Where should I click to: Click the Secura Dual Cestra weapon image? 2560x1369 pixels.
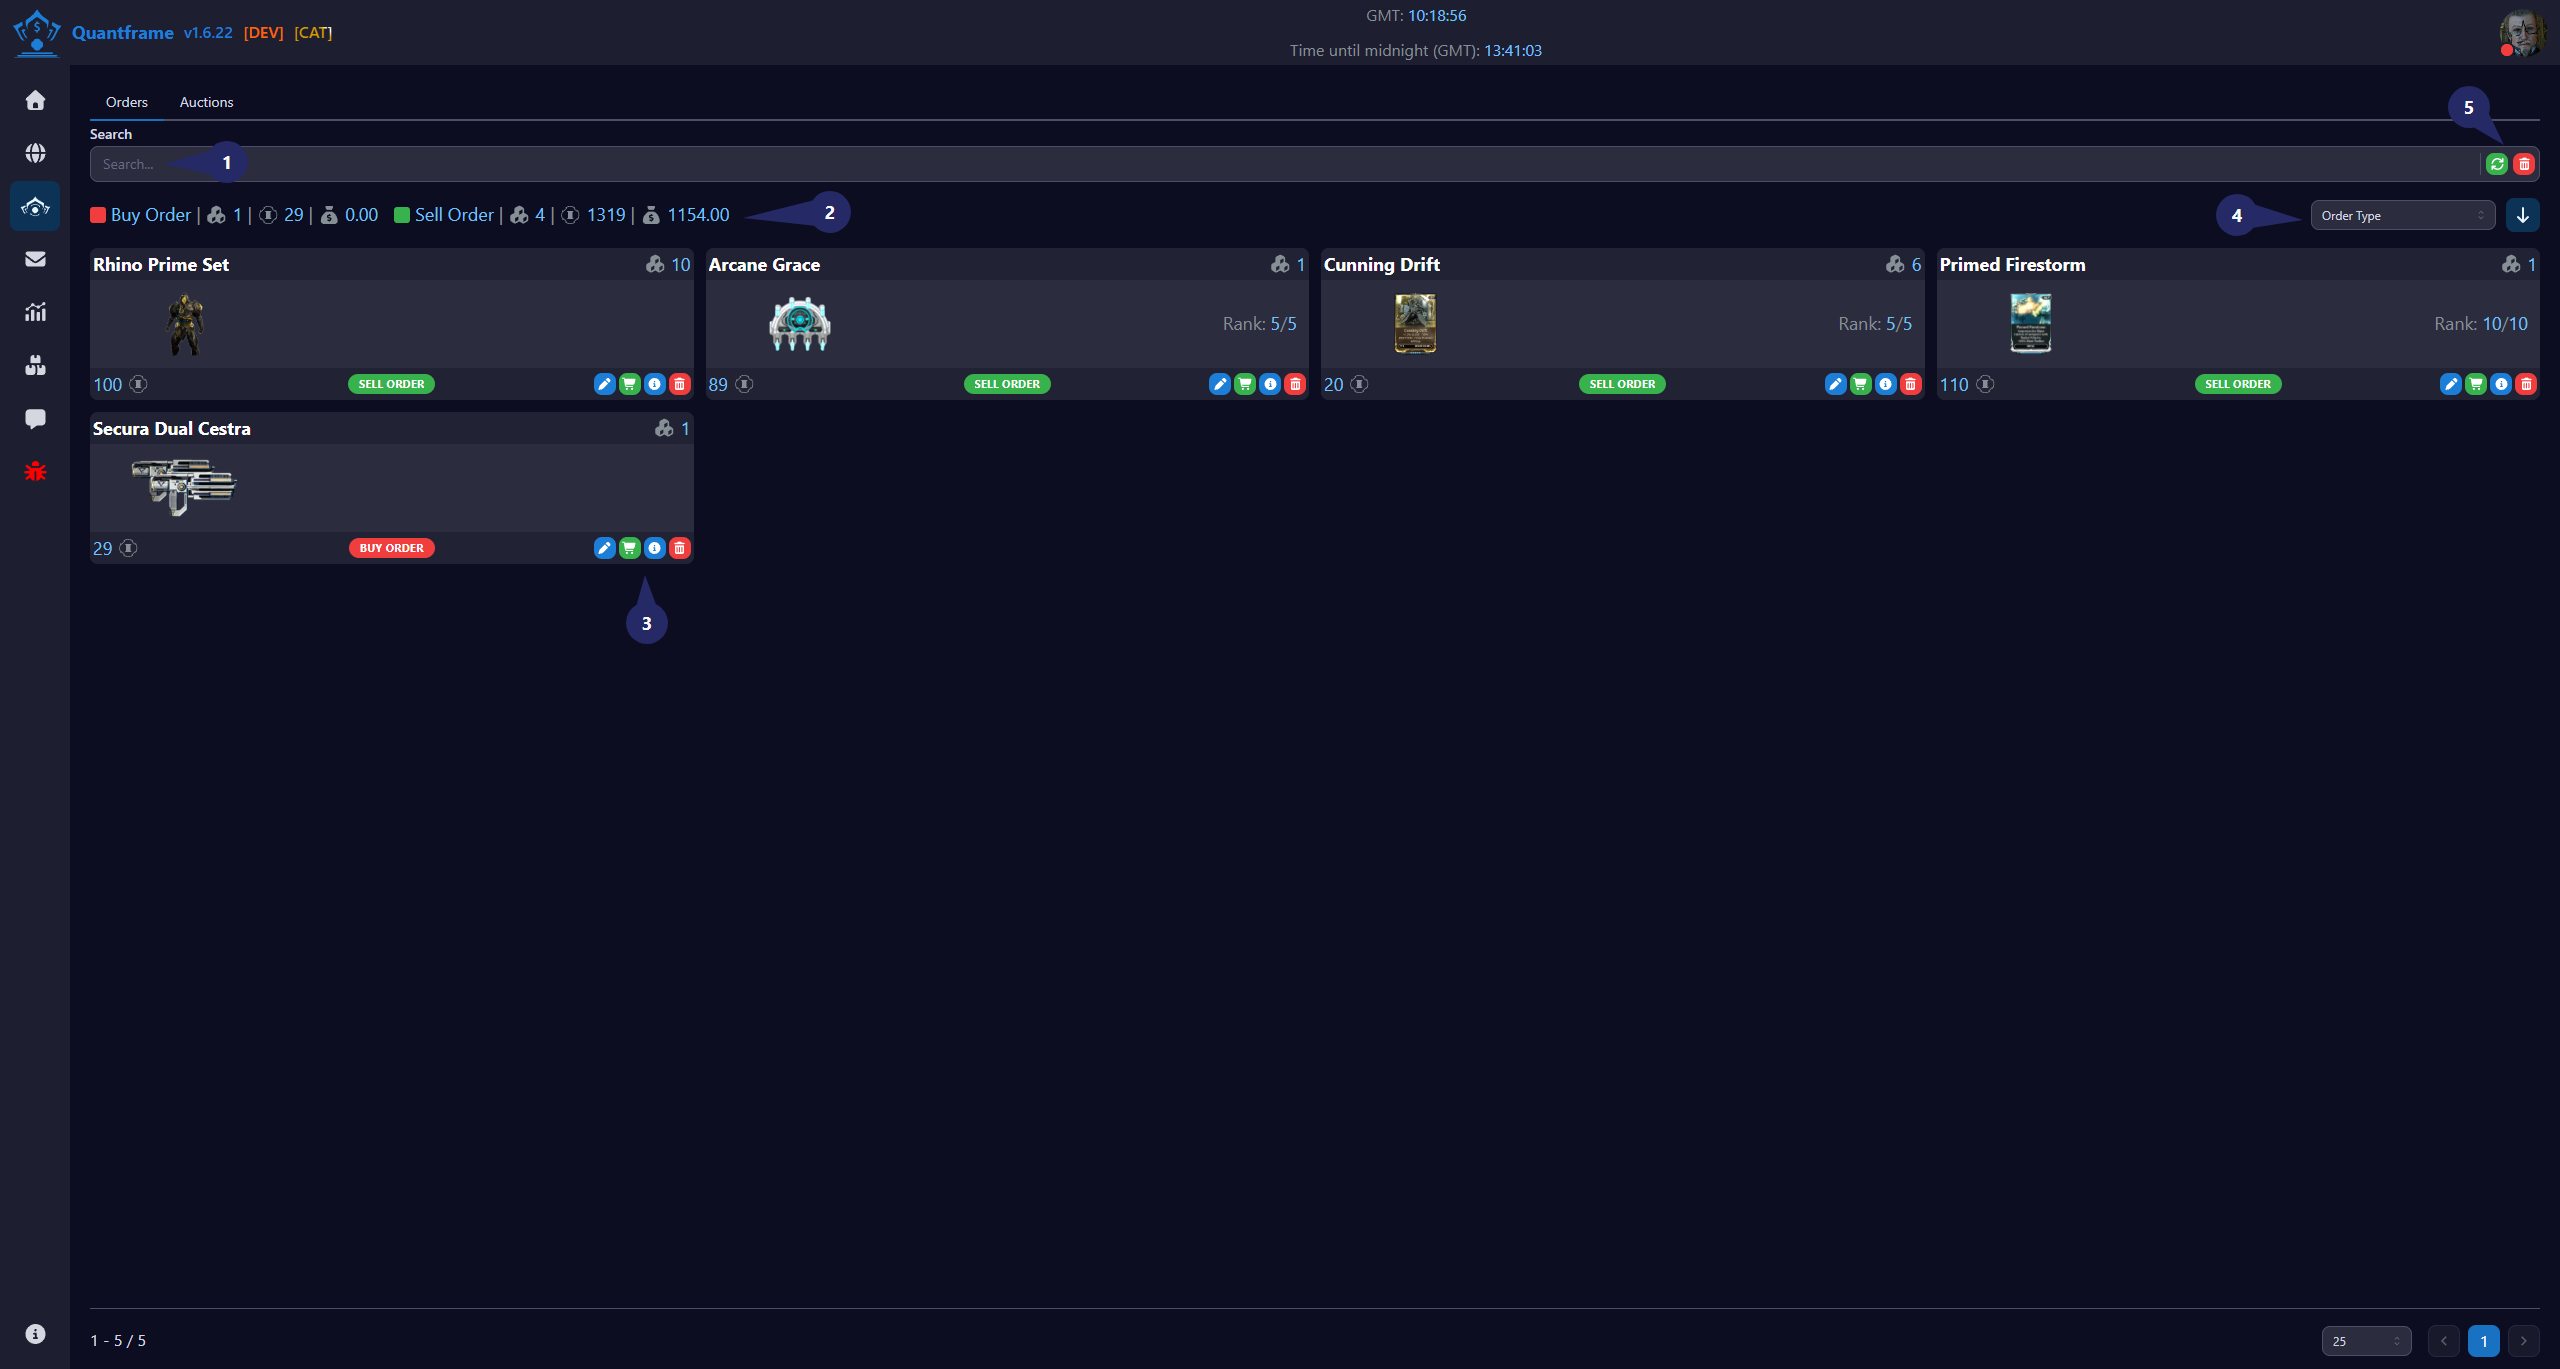(x=184, y=487)
